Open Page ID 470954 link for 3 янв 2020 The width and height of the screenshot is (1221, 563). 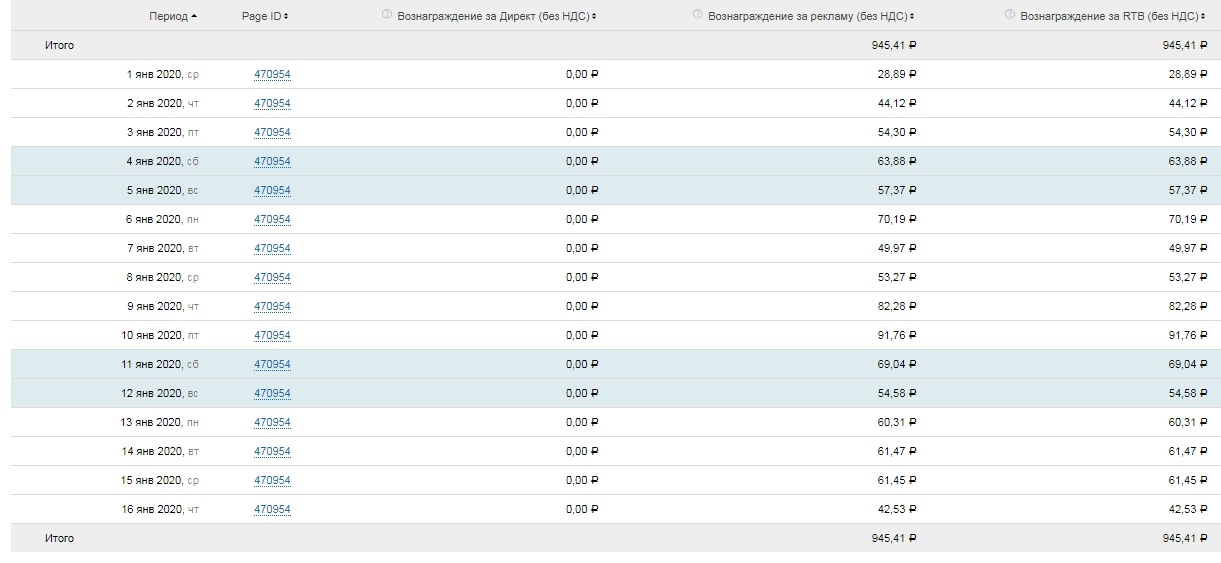[272, 133]
